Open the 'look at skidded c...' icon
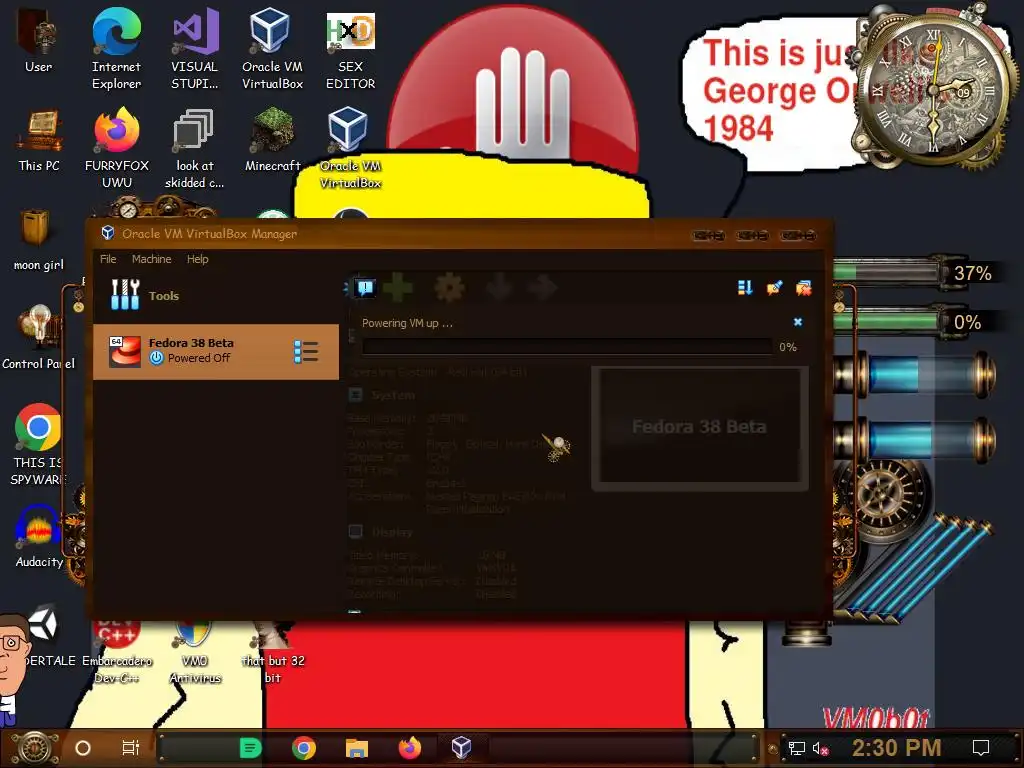The width and height of the screenshot is (1024, 768). [195, 148]
